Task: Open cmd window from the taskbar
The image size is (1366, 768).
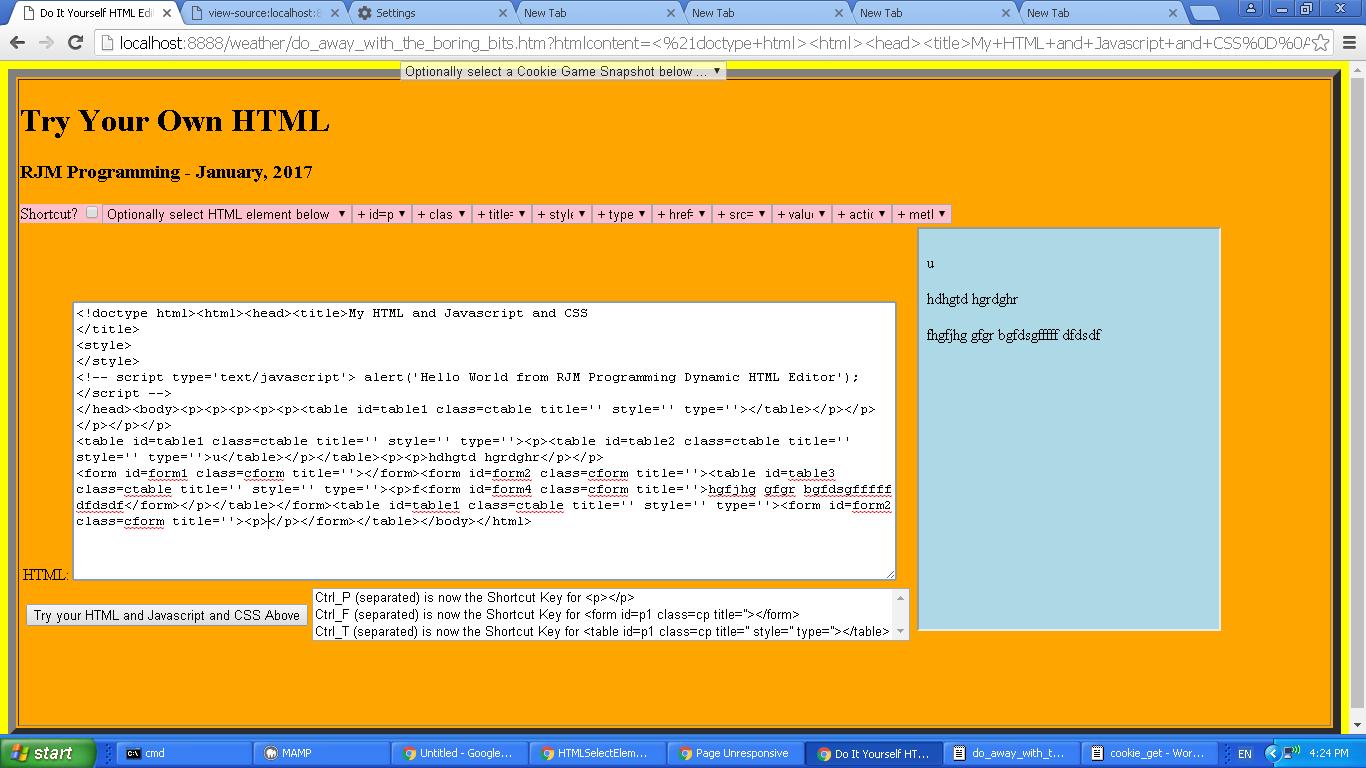Action: click(180, 753)
